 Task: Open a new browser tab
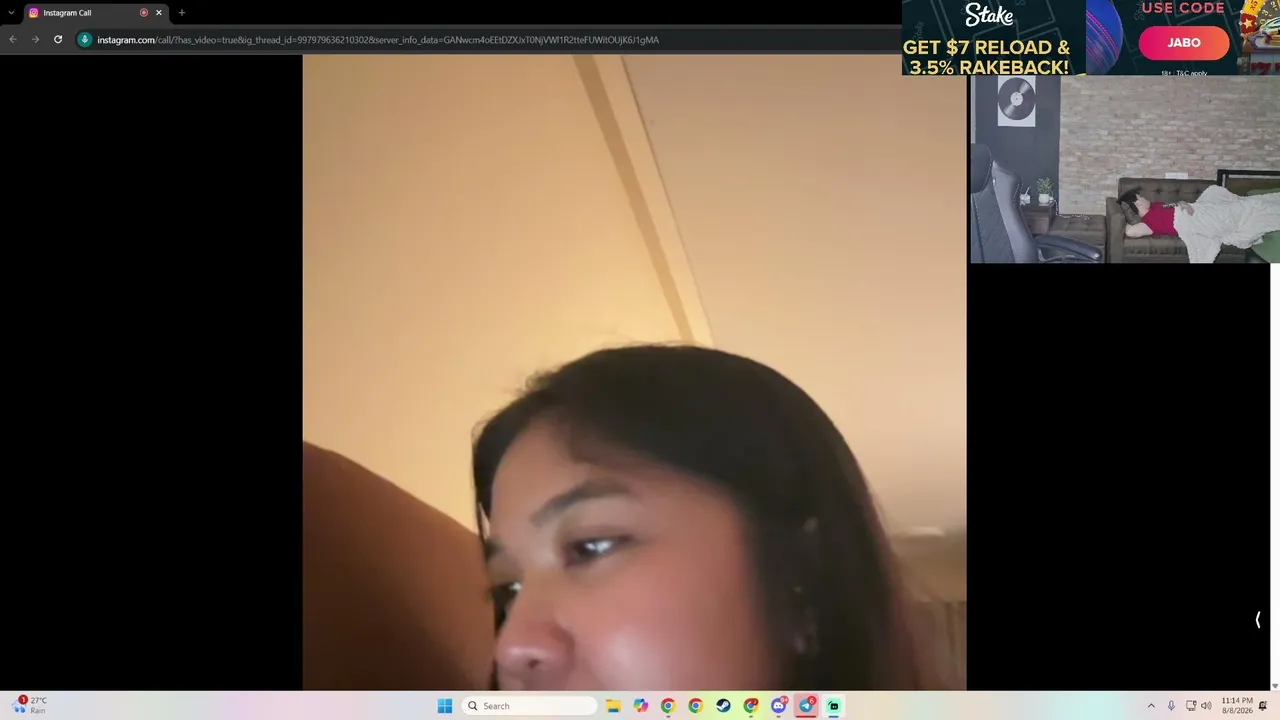(181, 13)
